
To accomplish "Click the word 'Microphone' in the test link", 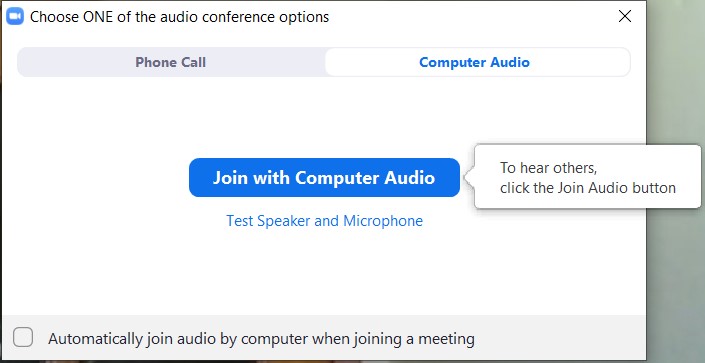I will click(383, 221).
